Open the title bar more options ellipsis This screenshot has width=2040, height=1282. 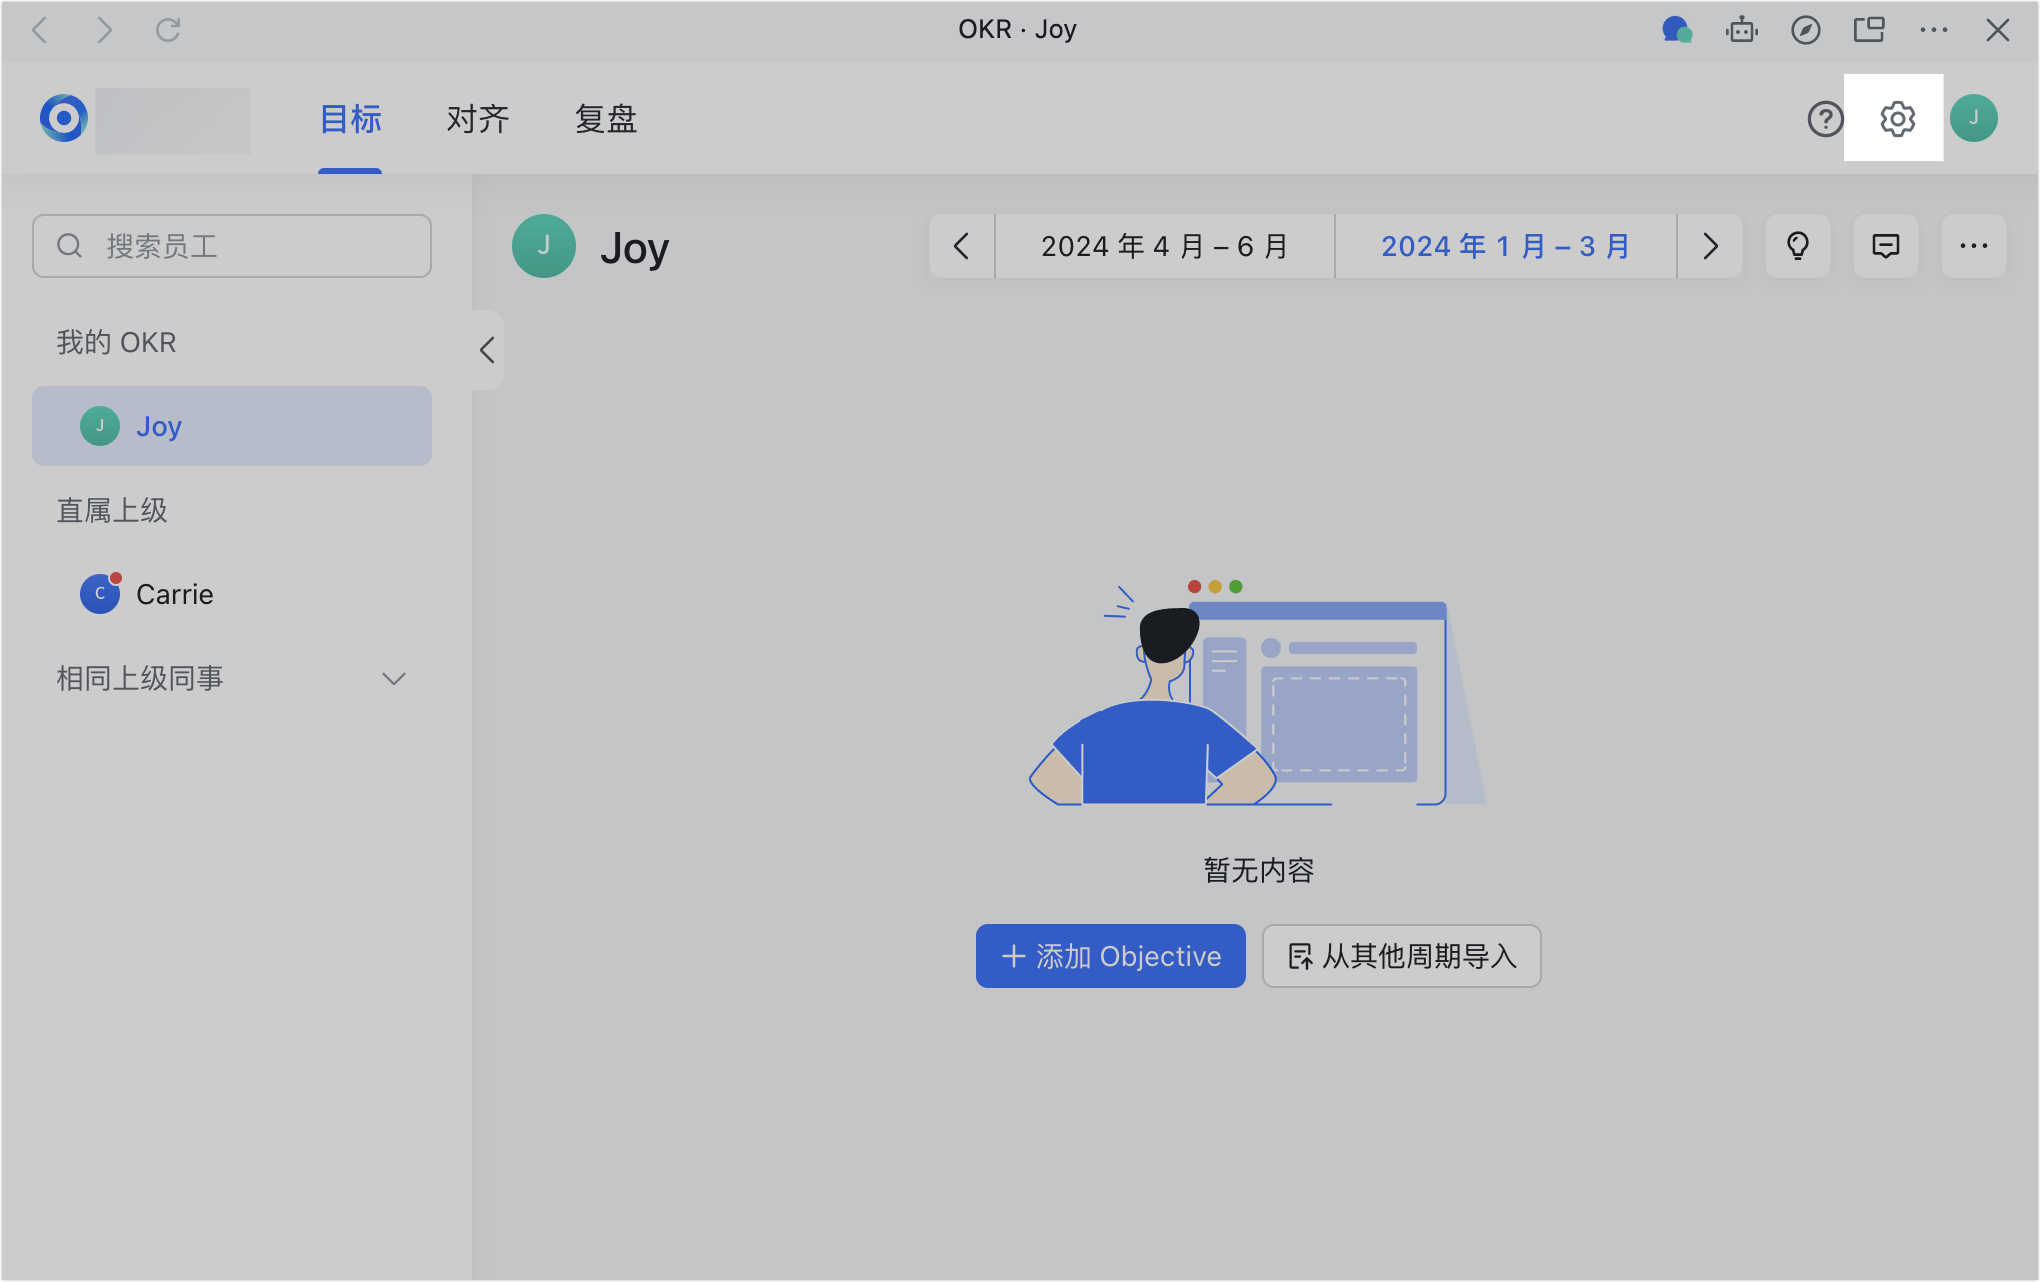pyautogui.click(x=1933, y=30)
